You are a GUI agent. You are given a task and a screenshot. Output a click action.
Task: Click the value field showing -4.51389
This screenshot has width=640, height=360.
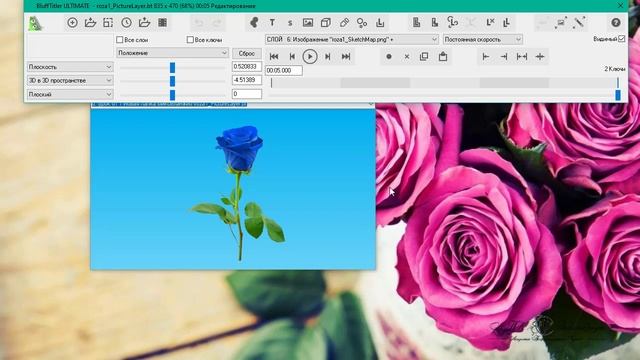247,80
